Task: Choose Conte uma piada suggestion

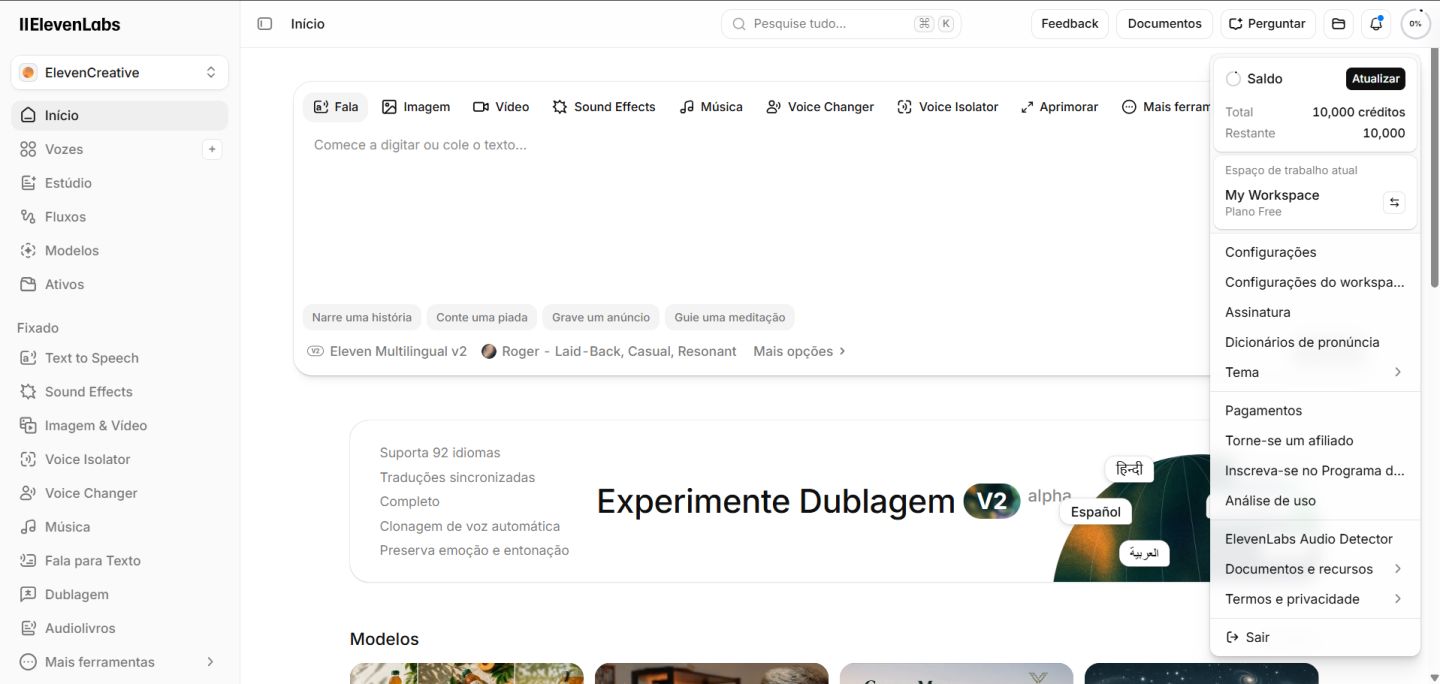Action: point(482,317)
